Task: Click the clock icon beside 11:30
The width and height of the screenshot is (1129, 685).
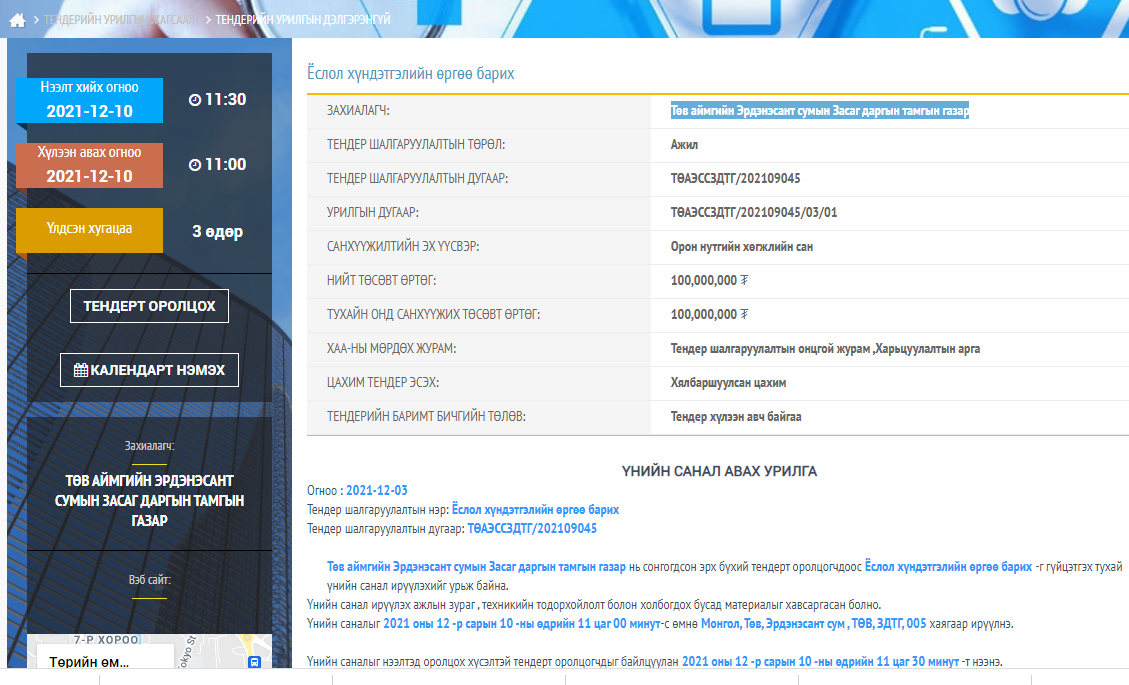Action: [x=195, y=100]
